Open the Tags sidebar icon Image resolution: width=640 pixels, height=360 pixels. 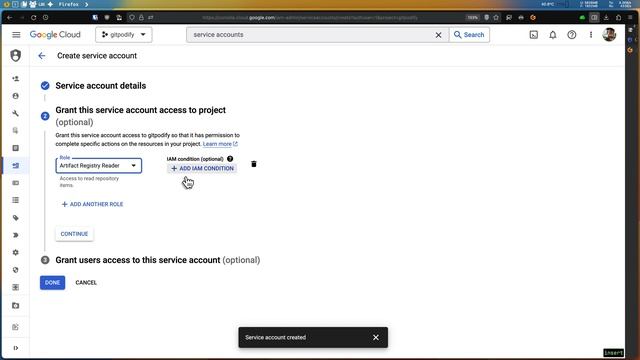click(x=16, y=218)
